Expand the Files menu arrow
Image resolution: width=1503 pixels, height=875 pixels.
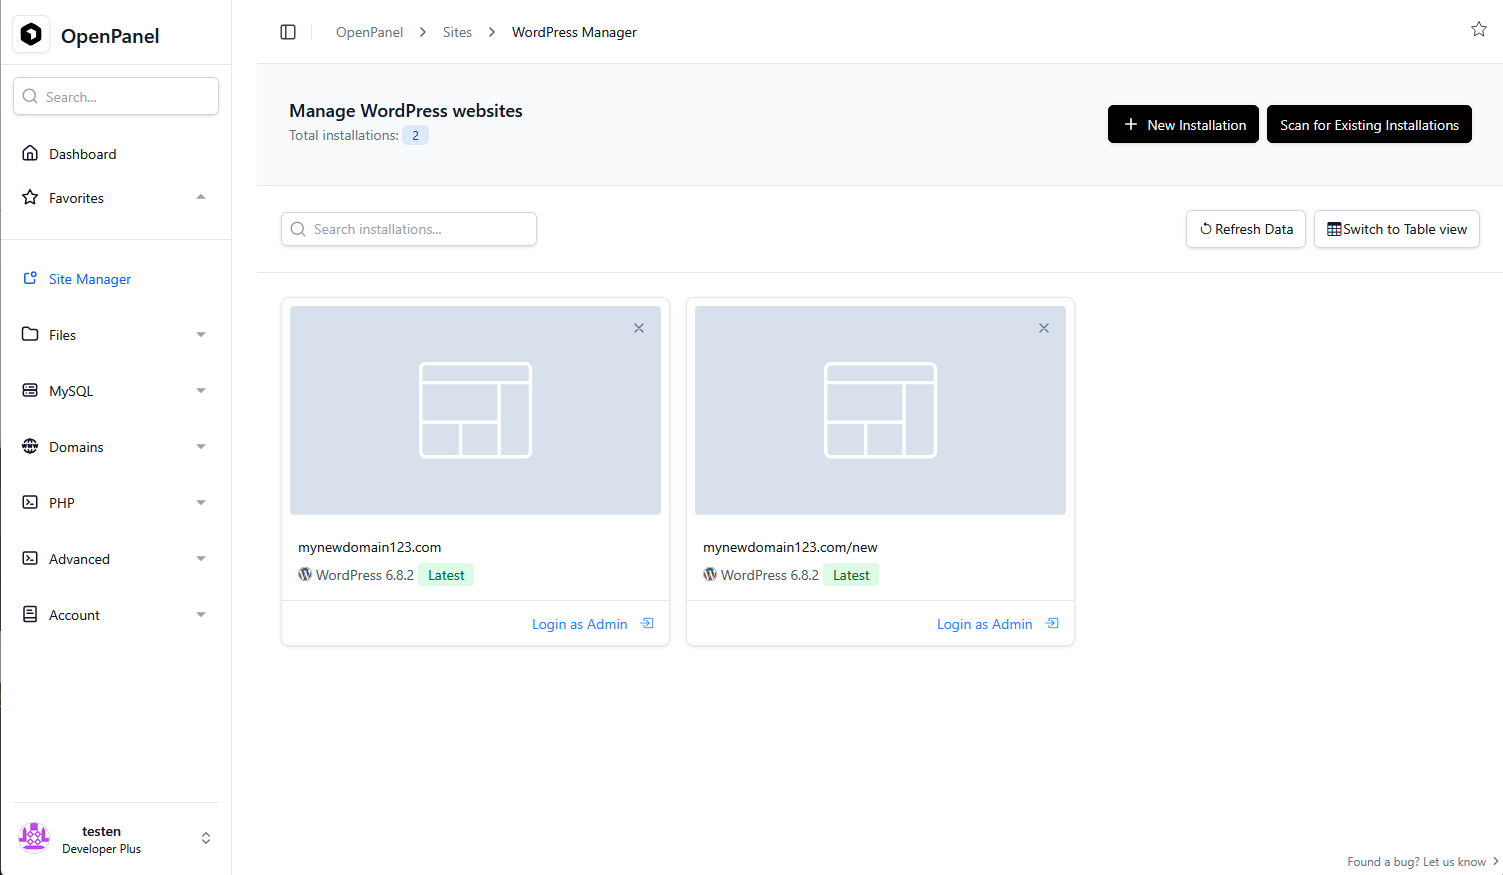click(x=201, y=335)
